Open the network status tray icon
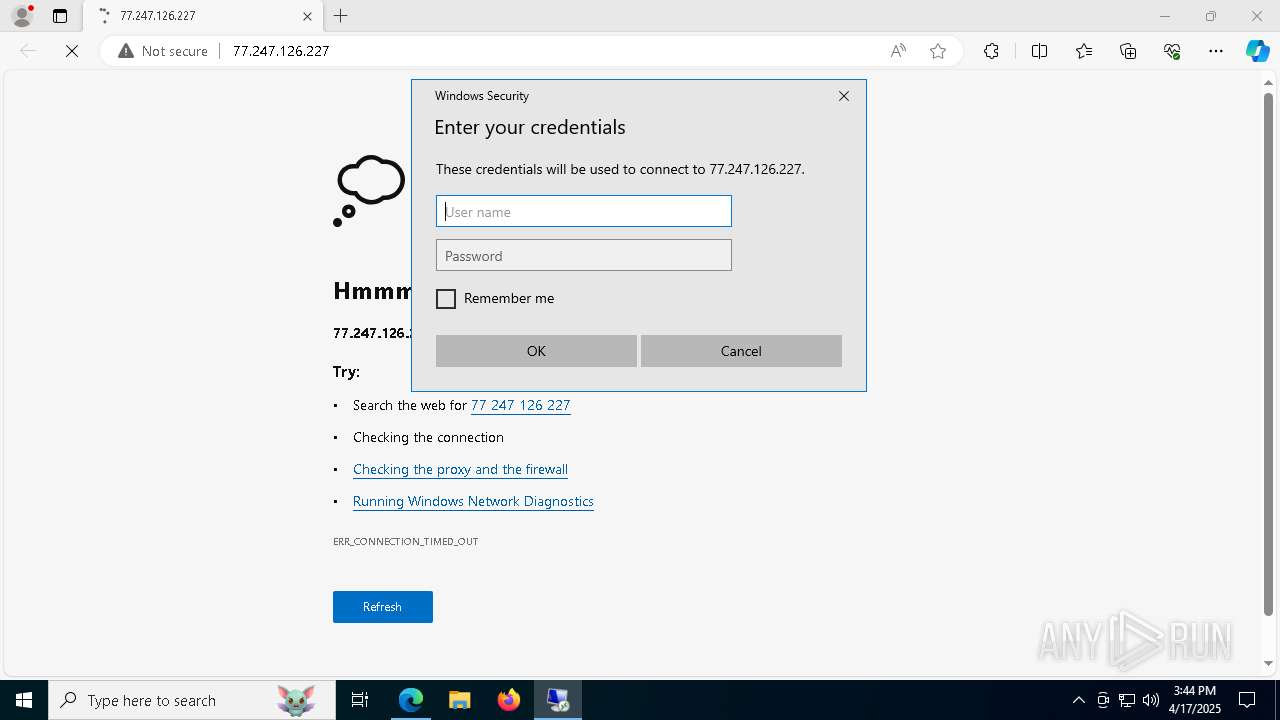Image resolution: width=1280 pixels, height=720 pixels. tap(1127, 700)
